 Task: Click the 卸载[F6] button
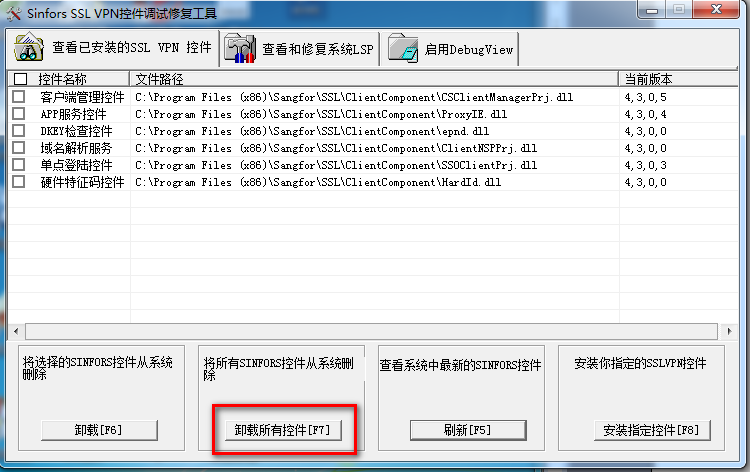click(x=99, y=430)
